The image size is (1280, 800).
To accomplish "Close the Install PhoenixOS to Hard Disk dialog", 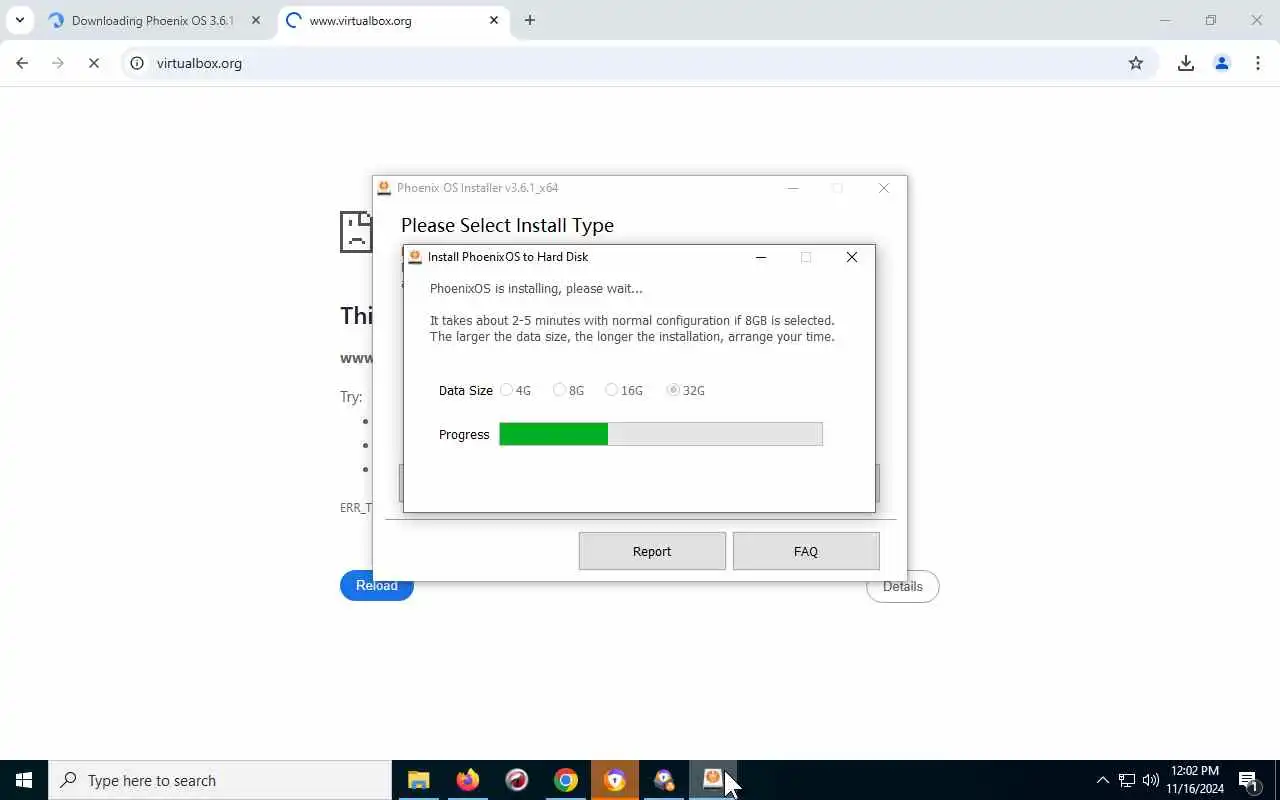I will [x=852, y=257].
